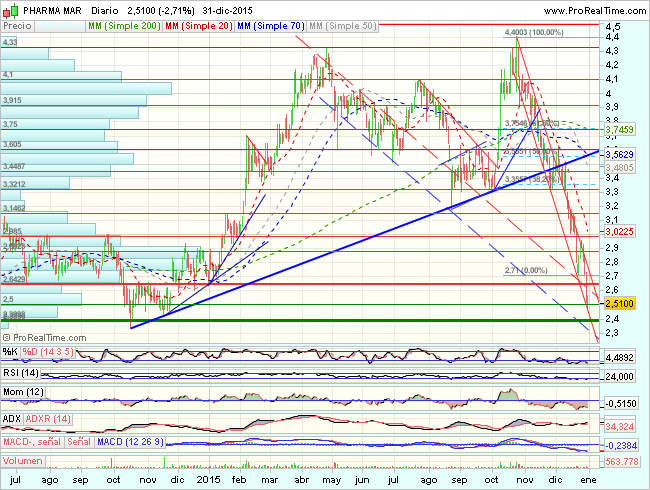Click the 2,3 price scale tick

tap(612, 332)
